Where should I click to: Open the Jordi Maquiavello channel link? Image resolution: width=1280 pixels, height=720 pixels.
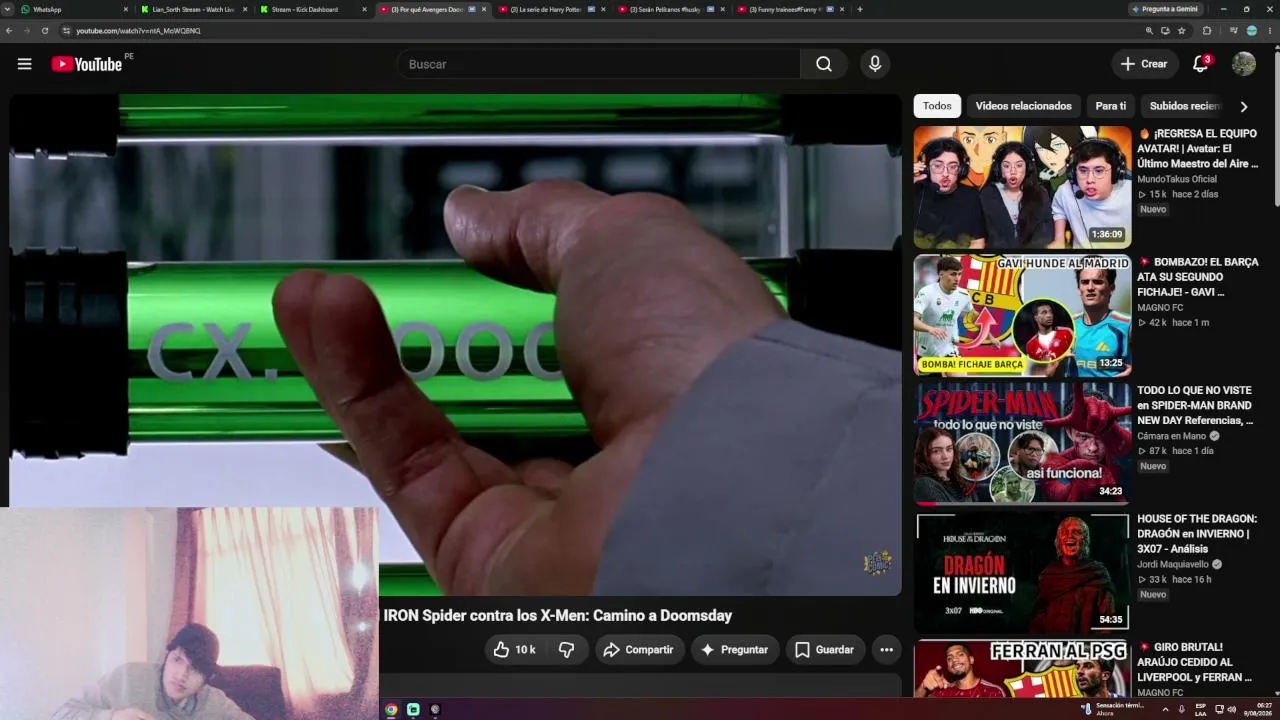point(1173,565)
